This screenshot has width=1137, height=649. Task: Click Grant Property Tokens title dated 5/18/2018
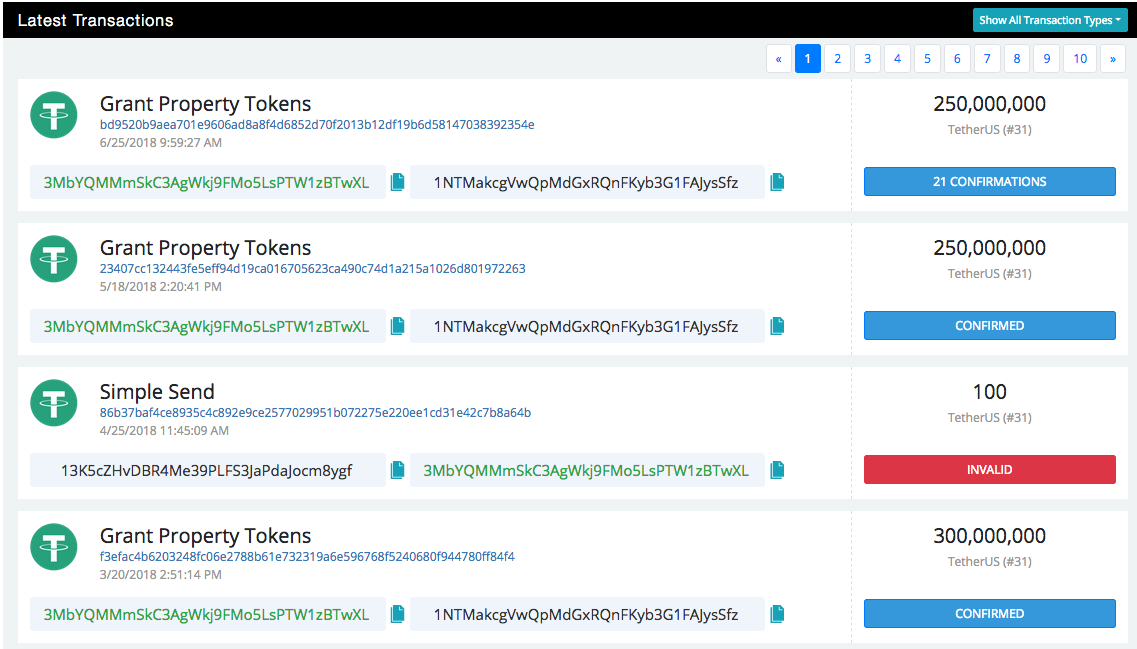coord(205,249)
